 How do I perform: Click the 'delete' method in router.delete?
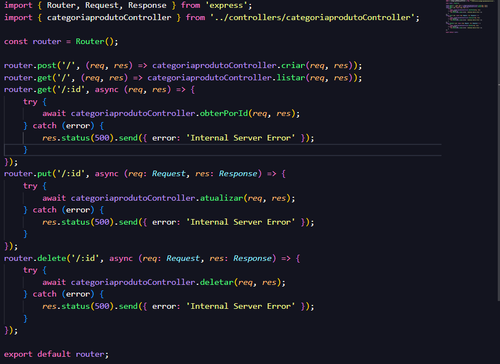tap(52, 258)
